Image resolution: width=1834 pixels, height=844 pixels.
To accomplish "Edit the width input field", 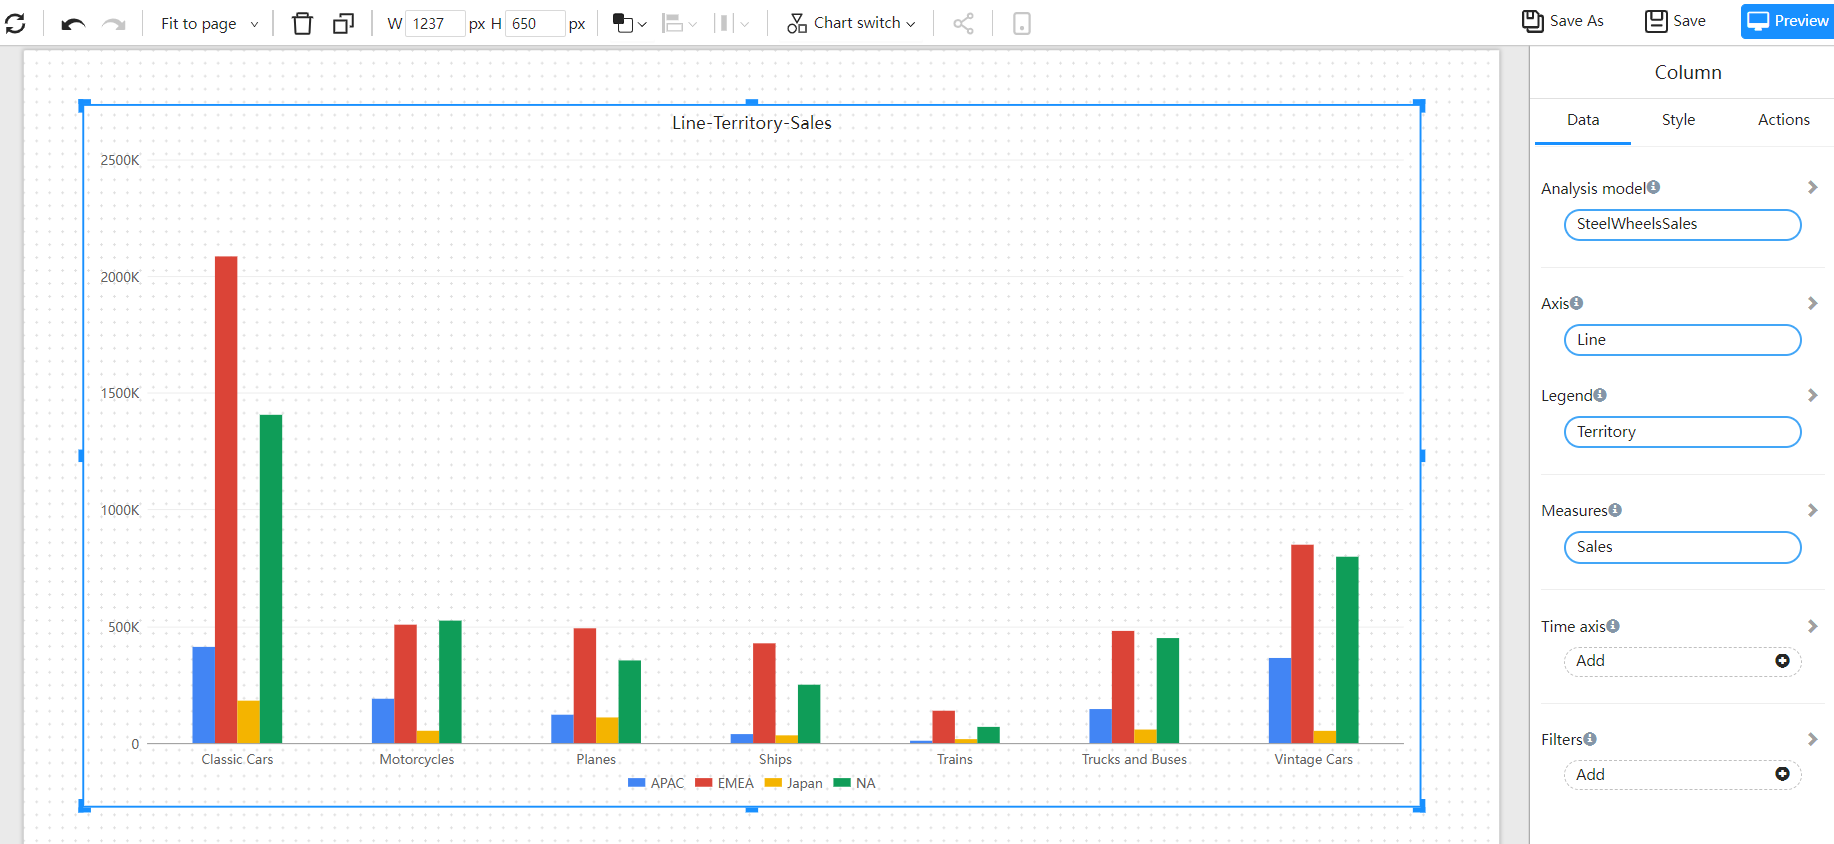I will 435,23.
